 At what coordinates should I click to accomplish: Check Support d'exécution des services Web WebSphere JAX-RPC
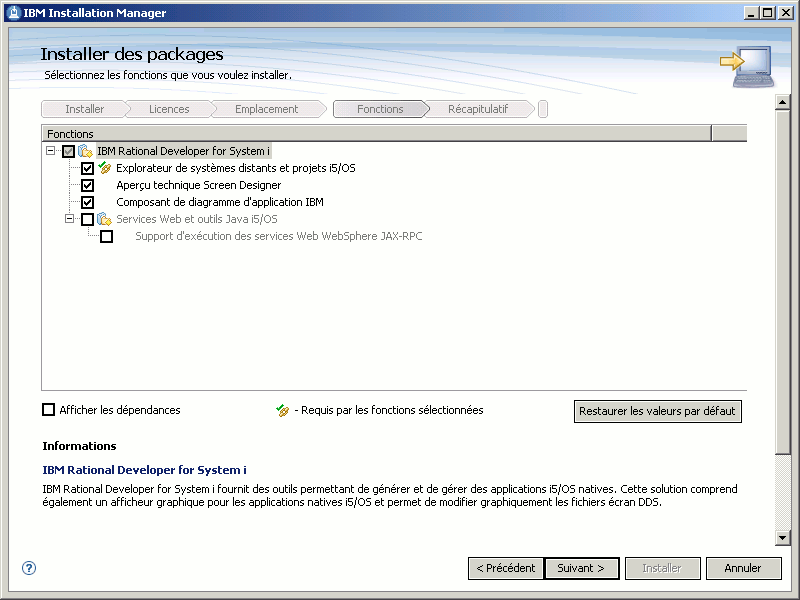click(x=106, y=236)
